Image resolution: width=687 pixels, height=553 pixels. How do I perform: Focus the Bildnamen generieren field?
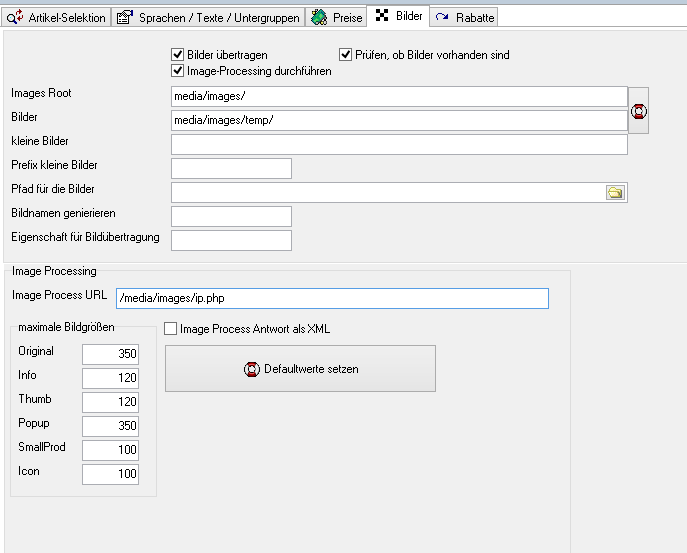tap(231, 216)
